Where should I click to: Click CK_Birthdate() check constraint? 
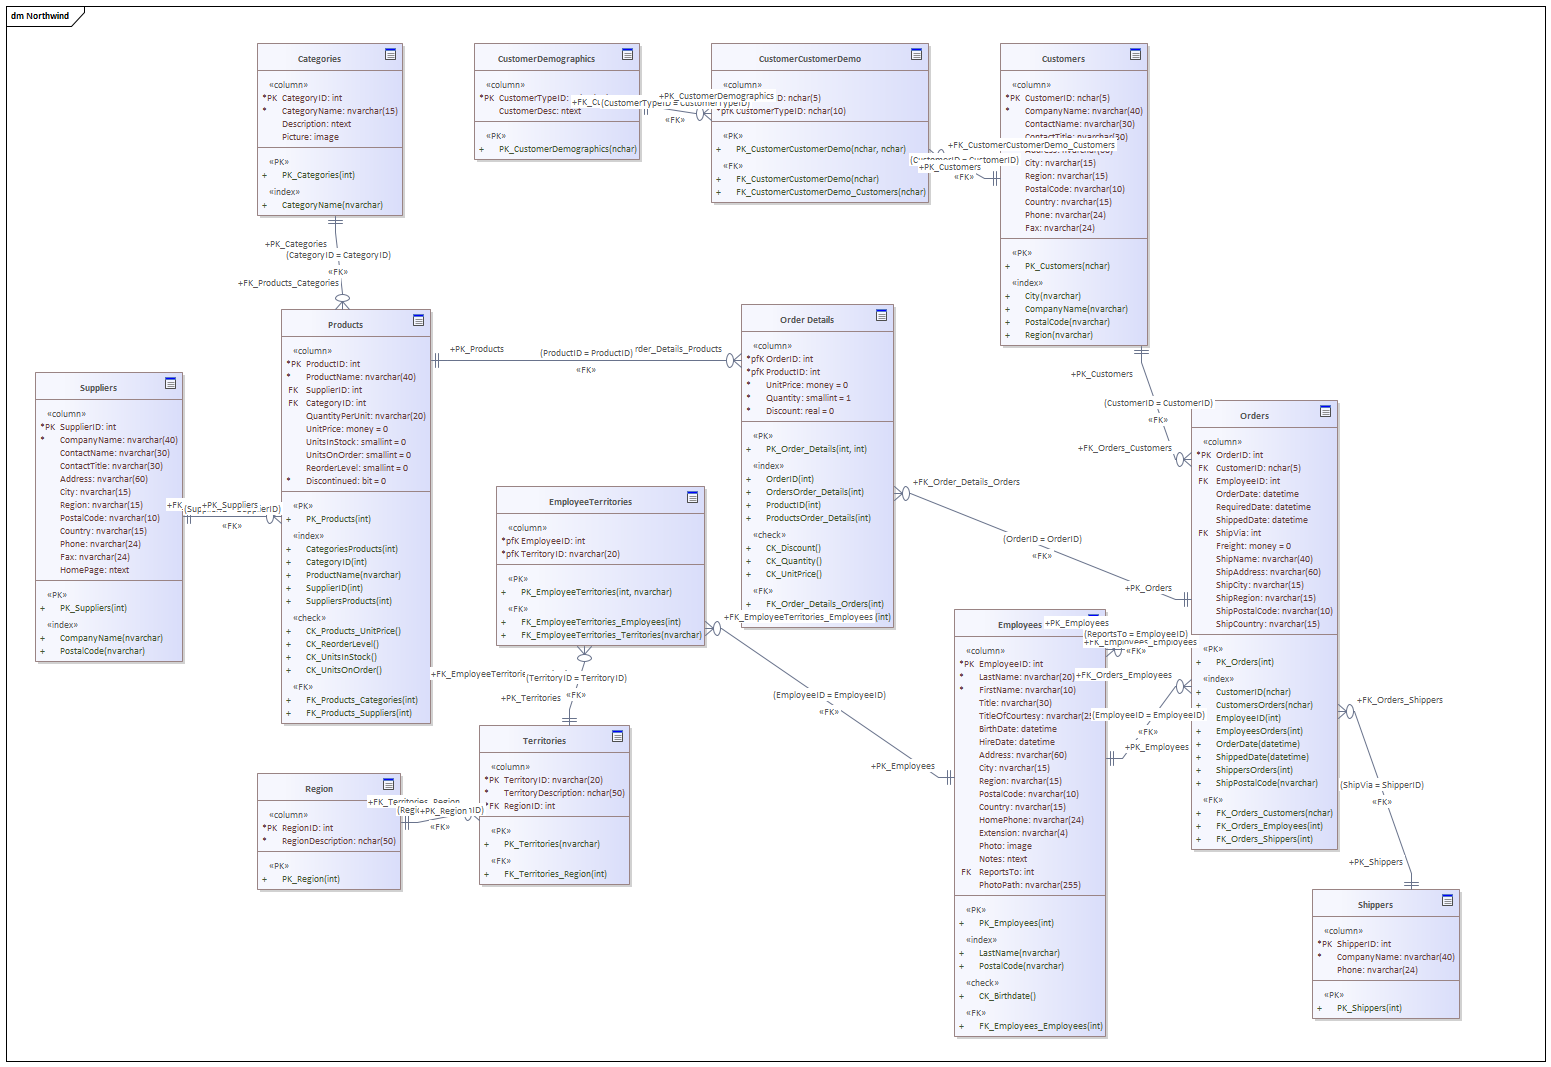[1007, 996]
